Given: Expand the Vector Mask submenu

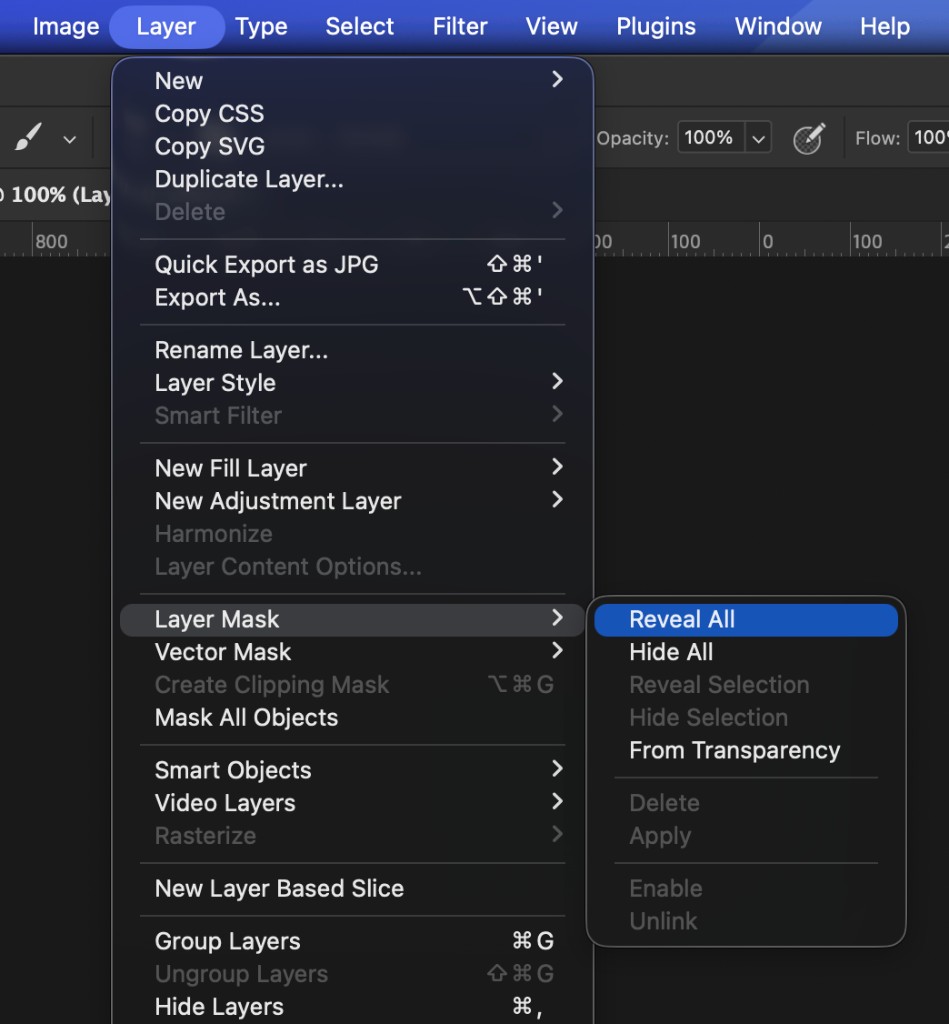Looking at the screenshot, I should 353,652.
